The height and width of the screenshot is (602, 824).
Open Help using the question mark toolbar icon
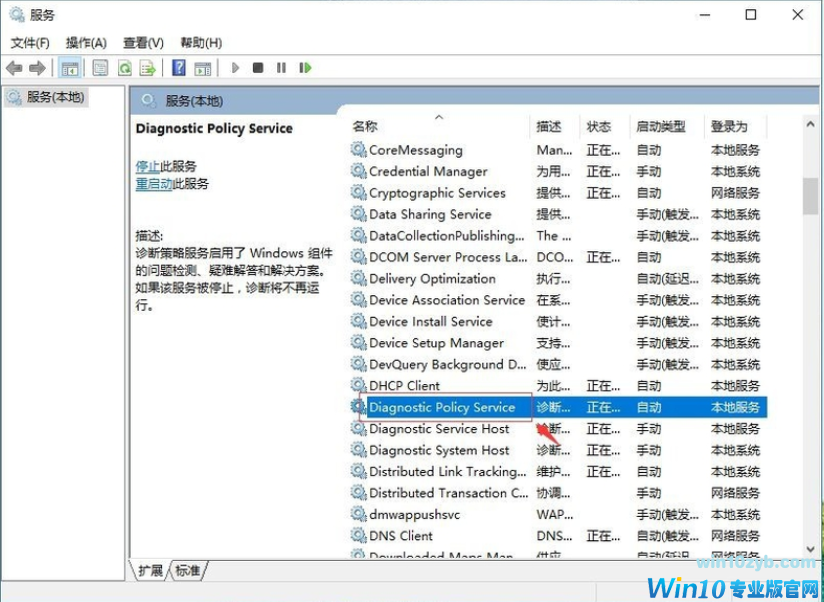pos(178,68)
